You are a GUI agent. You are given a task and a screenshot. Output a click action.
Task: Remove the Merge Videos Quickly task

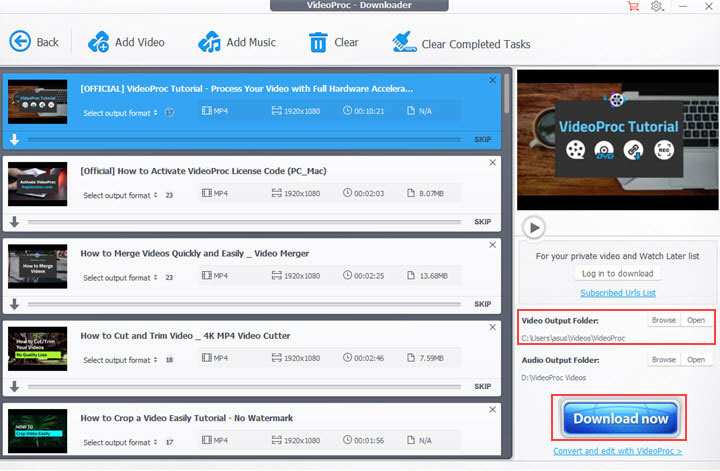click(492, 245)
